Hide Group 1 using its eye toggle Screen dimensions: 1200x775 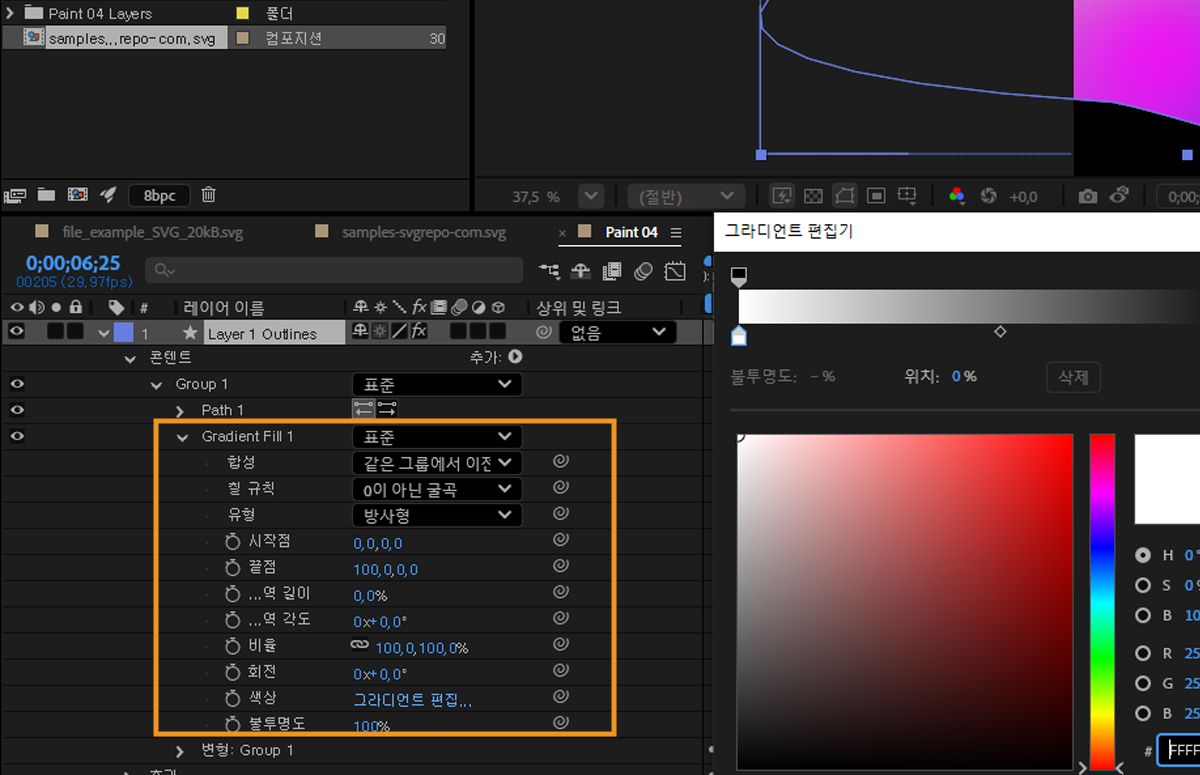pyautogui.click(x=16, y=384)
